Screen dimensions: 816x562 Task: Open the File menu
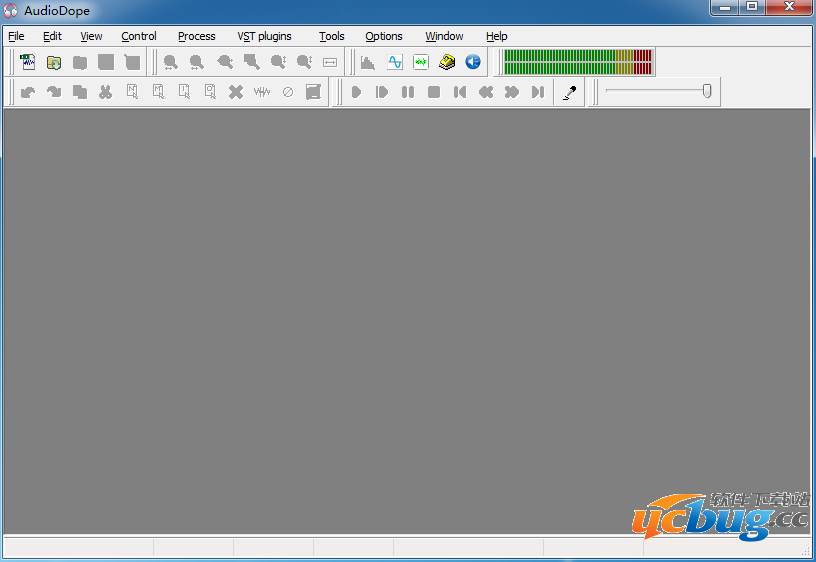(16, 36)
